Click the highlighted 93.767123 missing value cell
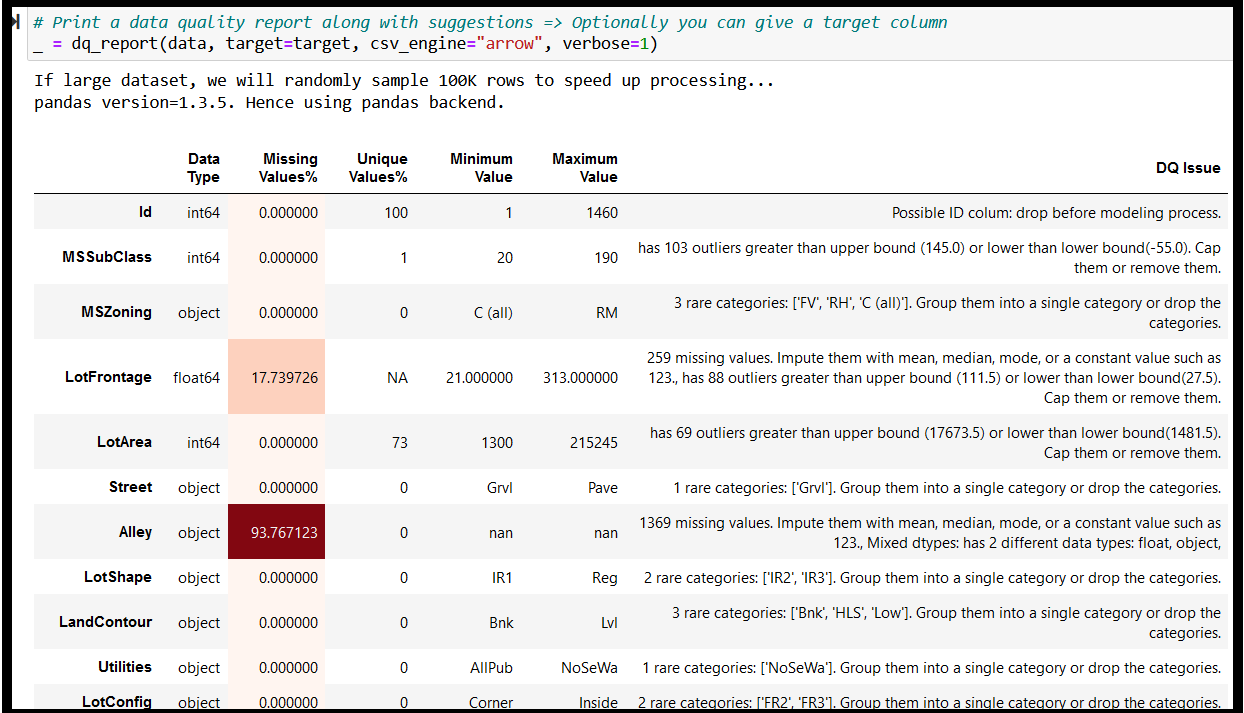 pos(277,533)
